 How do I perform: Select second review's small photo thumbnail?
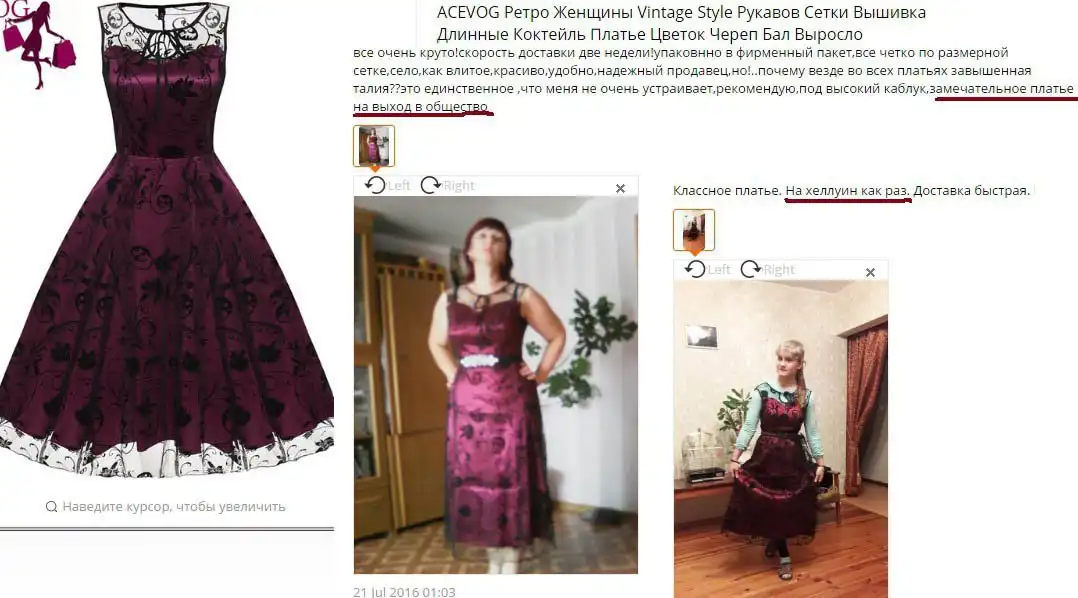tap(694, 230)
